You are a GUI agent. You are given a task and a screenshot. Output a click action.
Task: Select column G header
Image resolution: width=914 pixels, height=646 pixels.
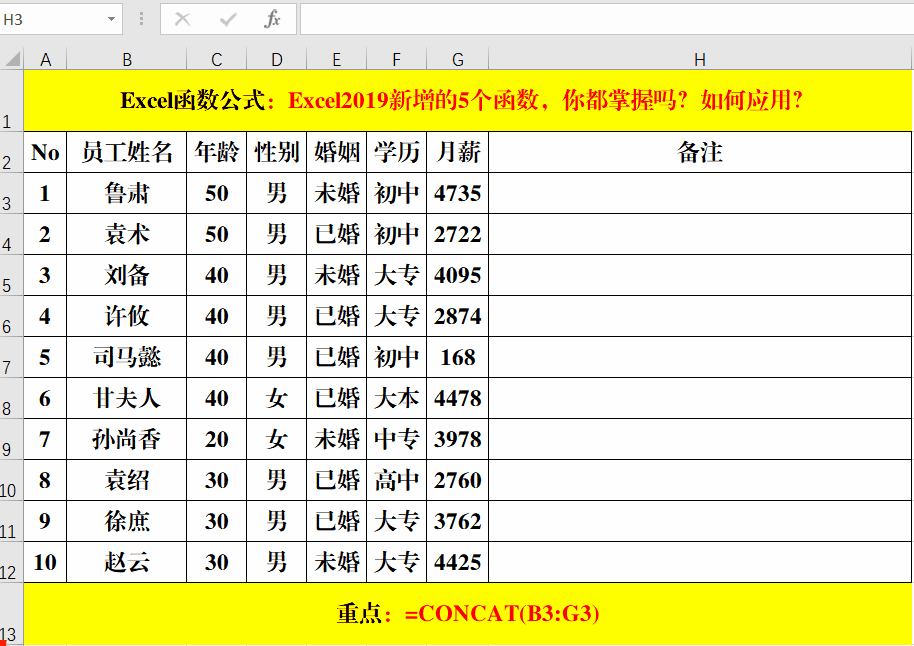(x=458, y=59)
